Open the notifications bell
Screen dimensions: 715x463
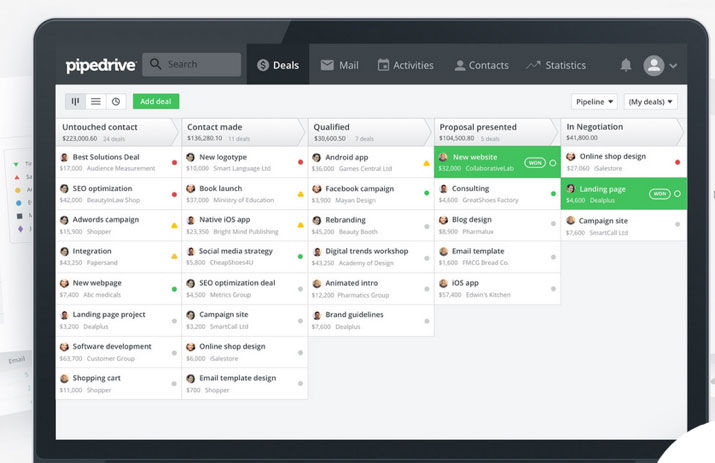[626, 65]
